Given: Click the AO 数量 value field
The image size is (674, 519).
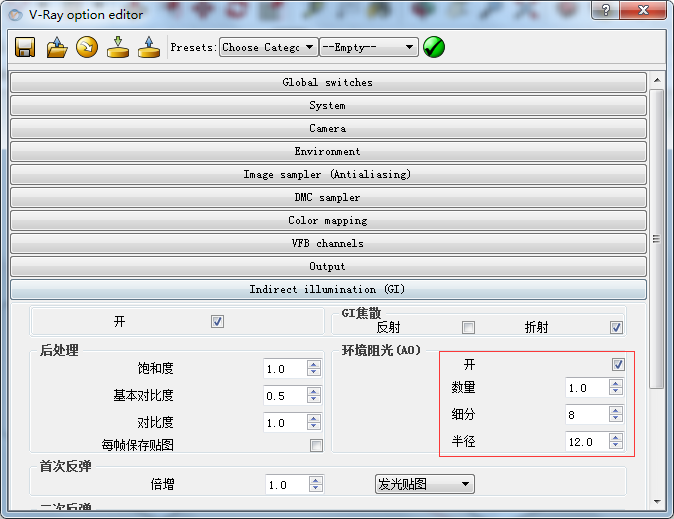Looking at the screenshot, I should pyautogui.click(x=587, y=388).
